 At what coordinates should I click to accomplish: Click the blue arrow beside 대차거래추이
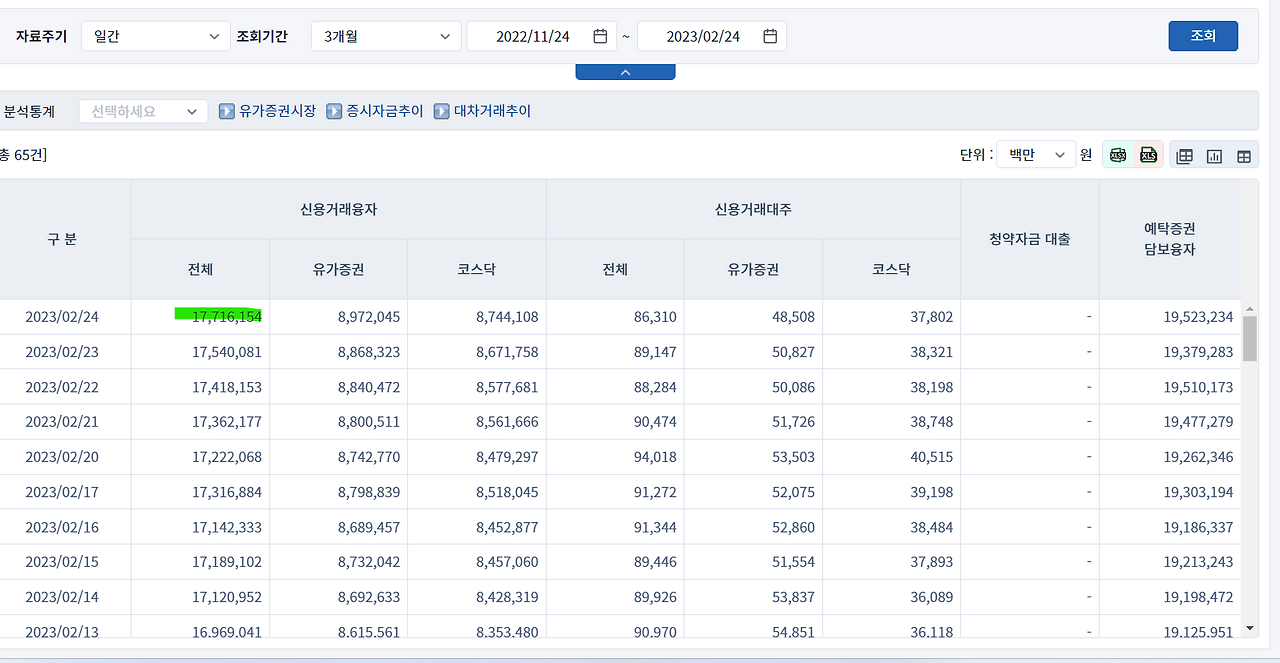(x=442, y=111)
